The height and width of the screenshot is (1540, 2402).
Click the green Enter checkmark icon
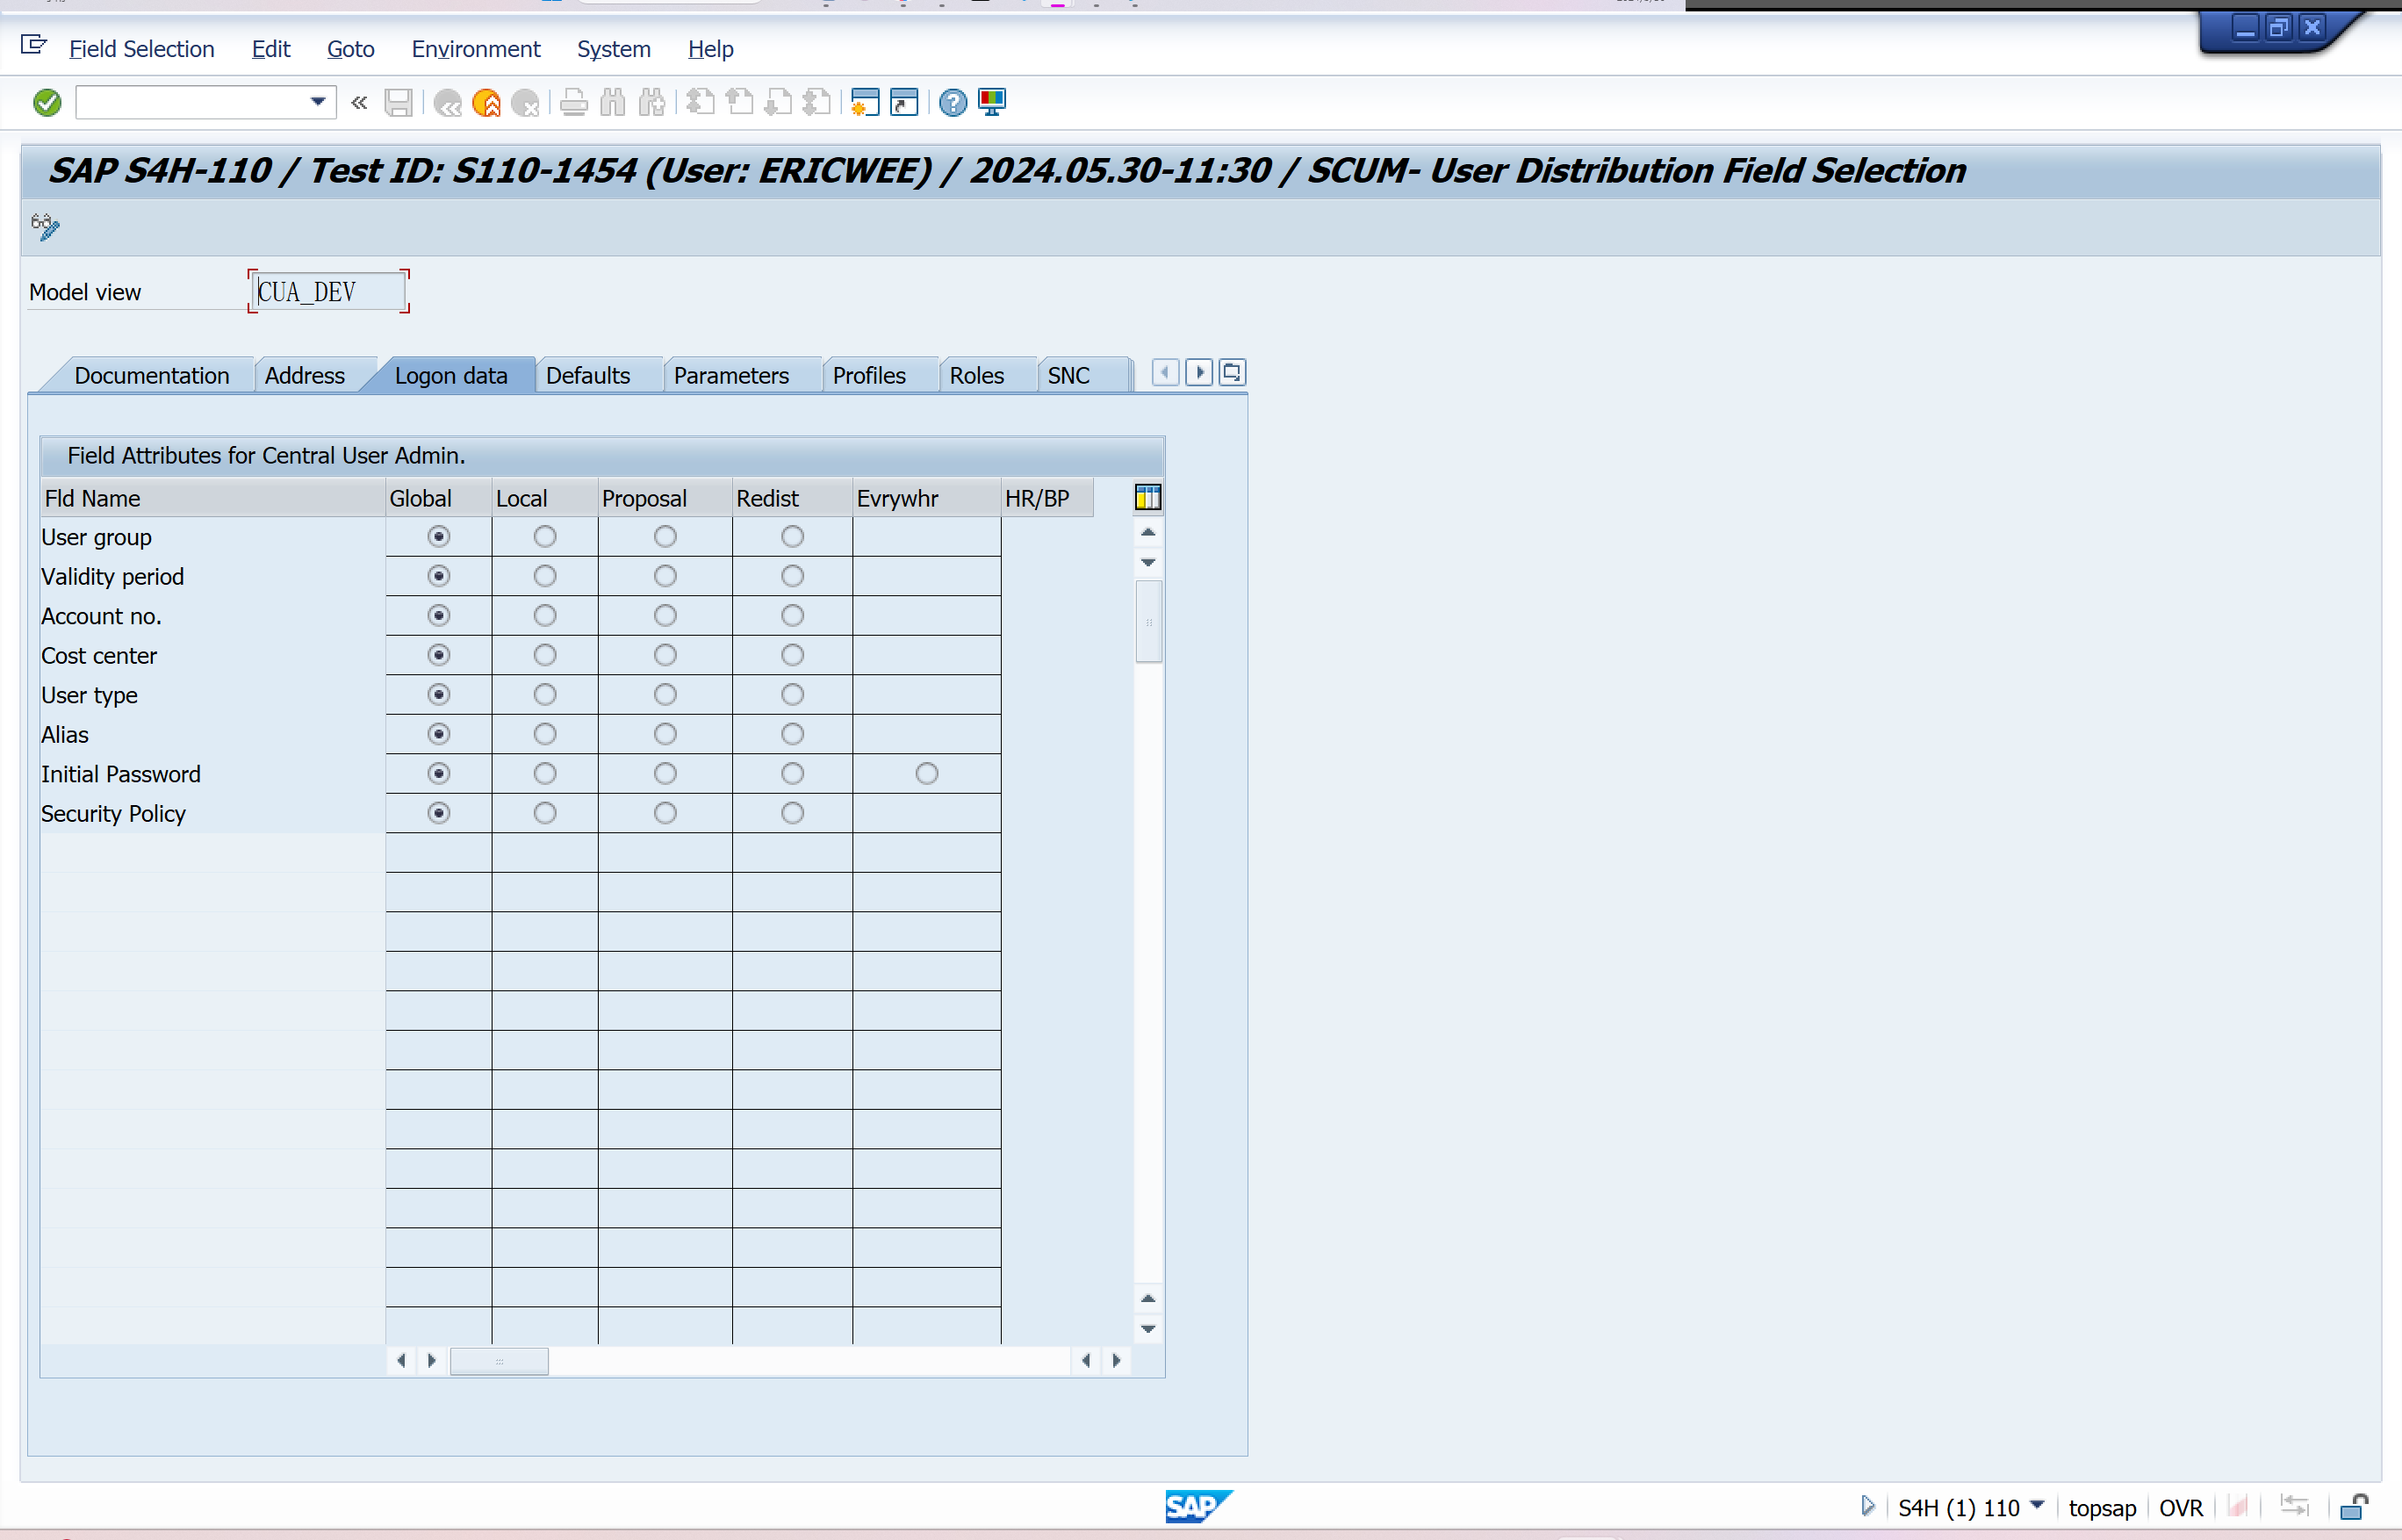tap(47, 103)
